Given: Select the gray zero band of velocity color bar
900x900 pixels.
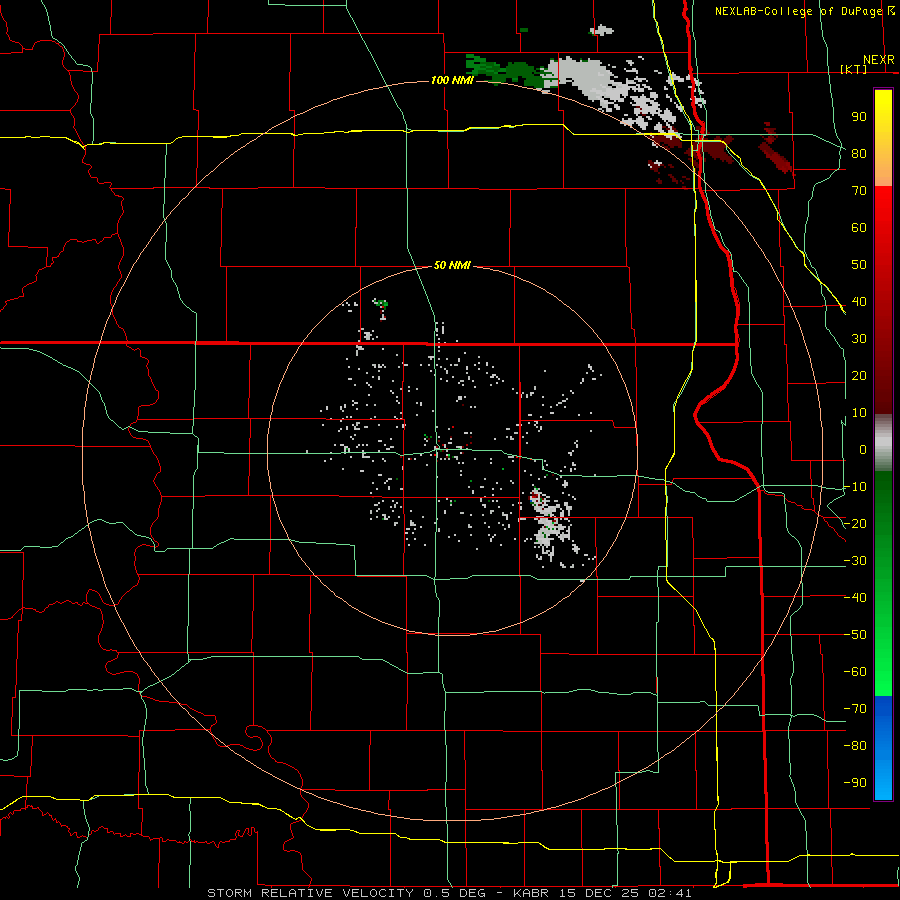Looking at the screenshot, I should [883, 443].
